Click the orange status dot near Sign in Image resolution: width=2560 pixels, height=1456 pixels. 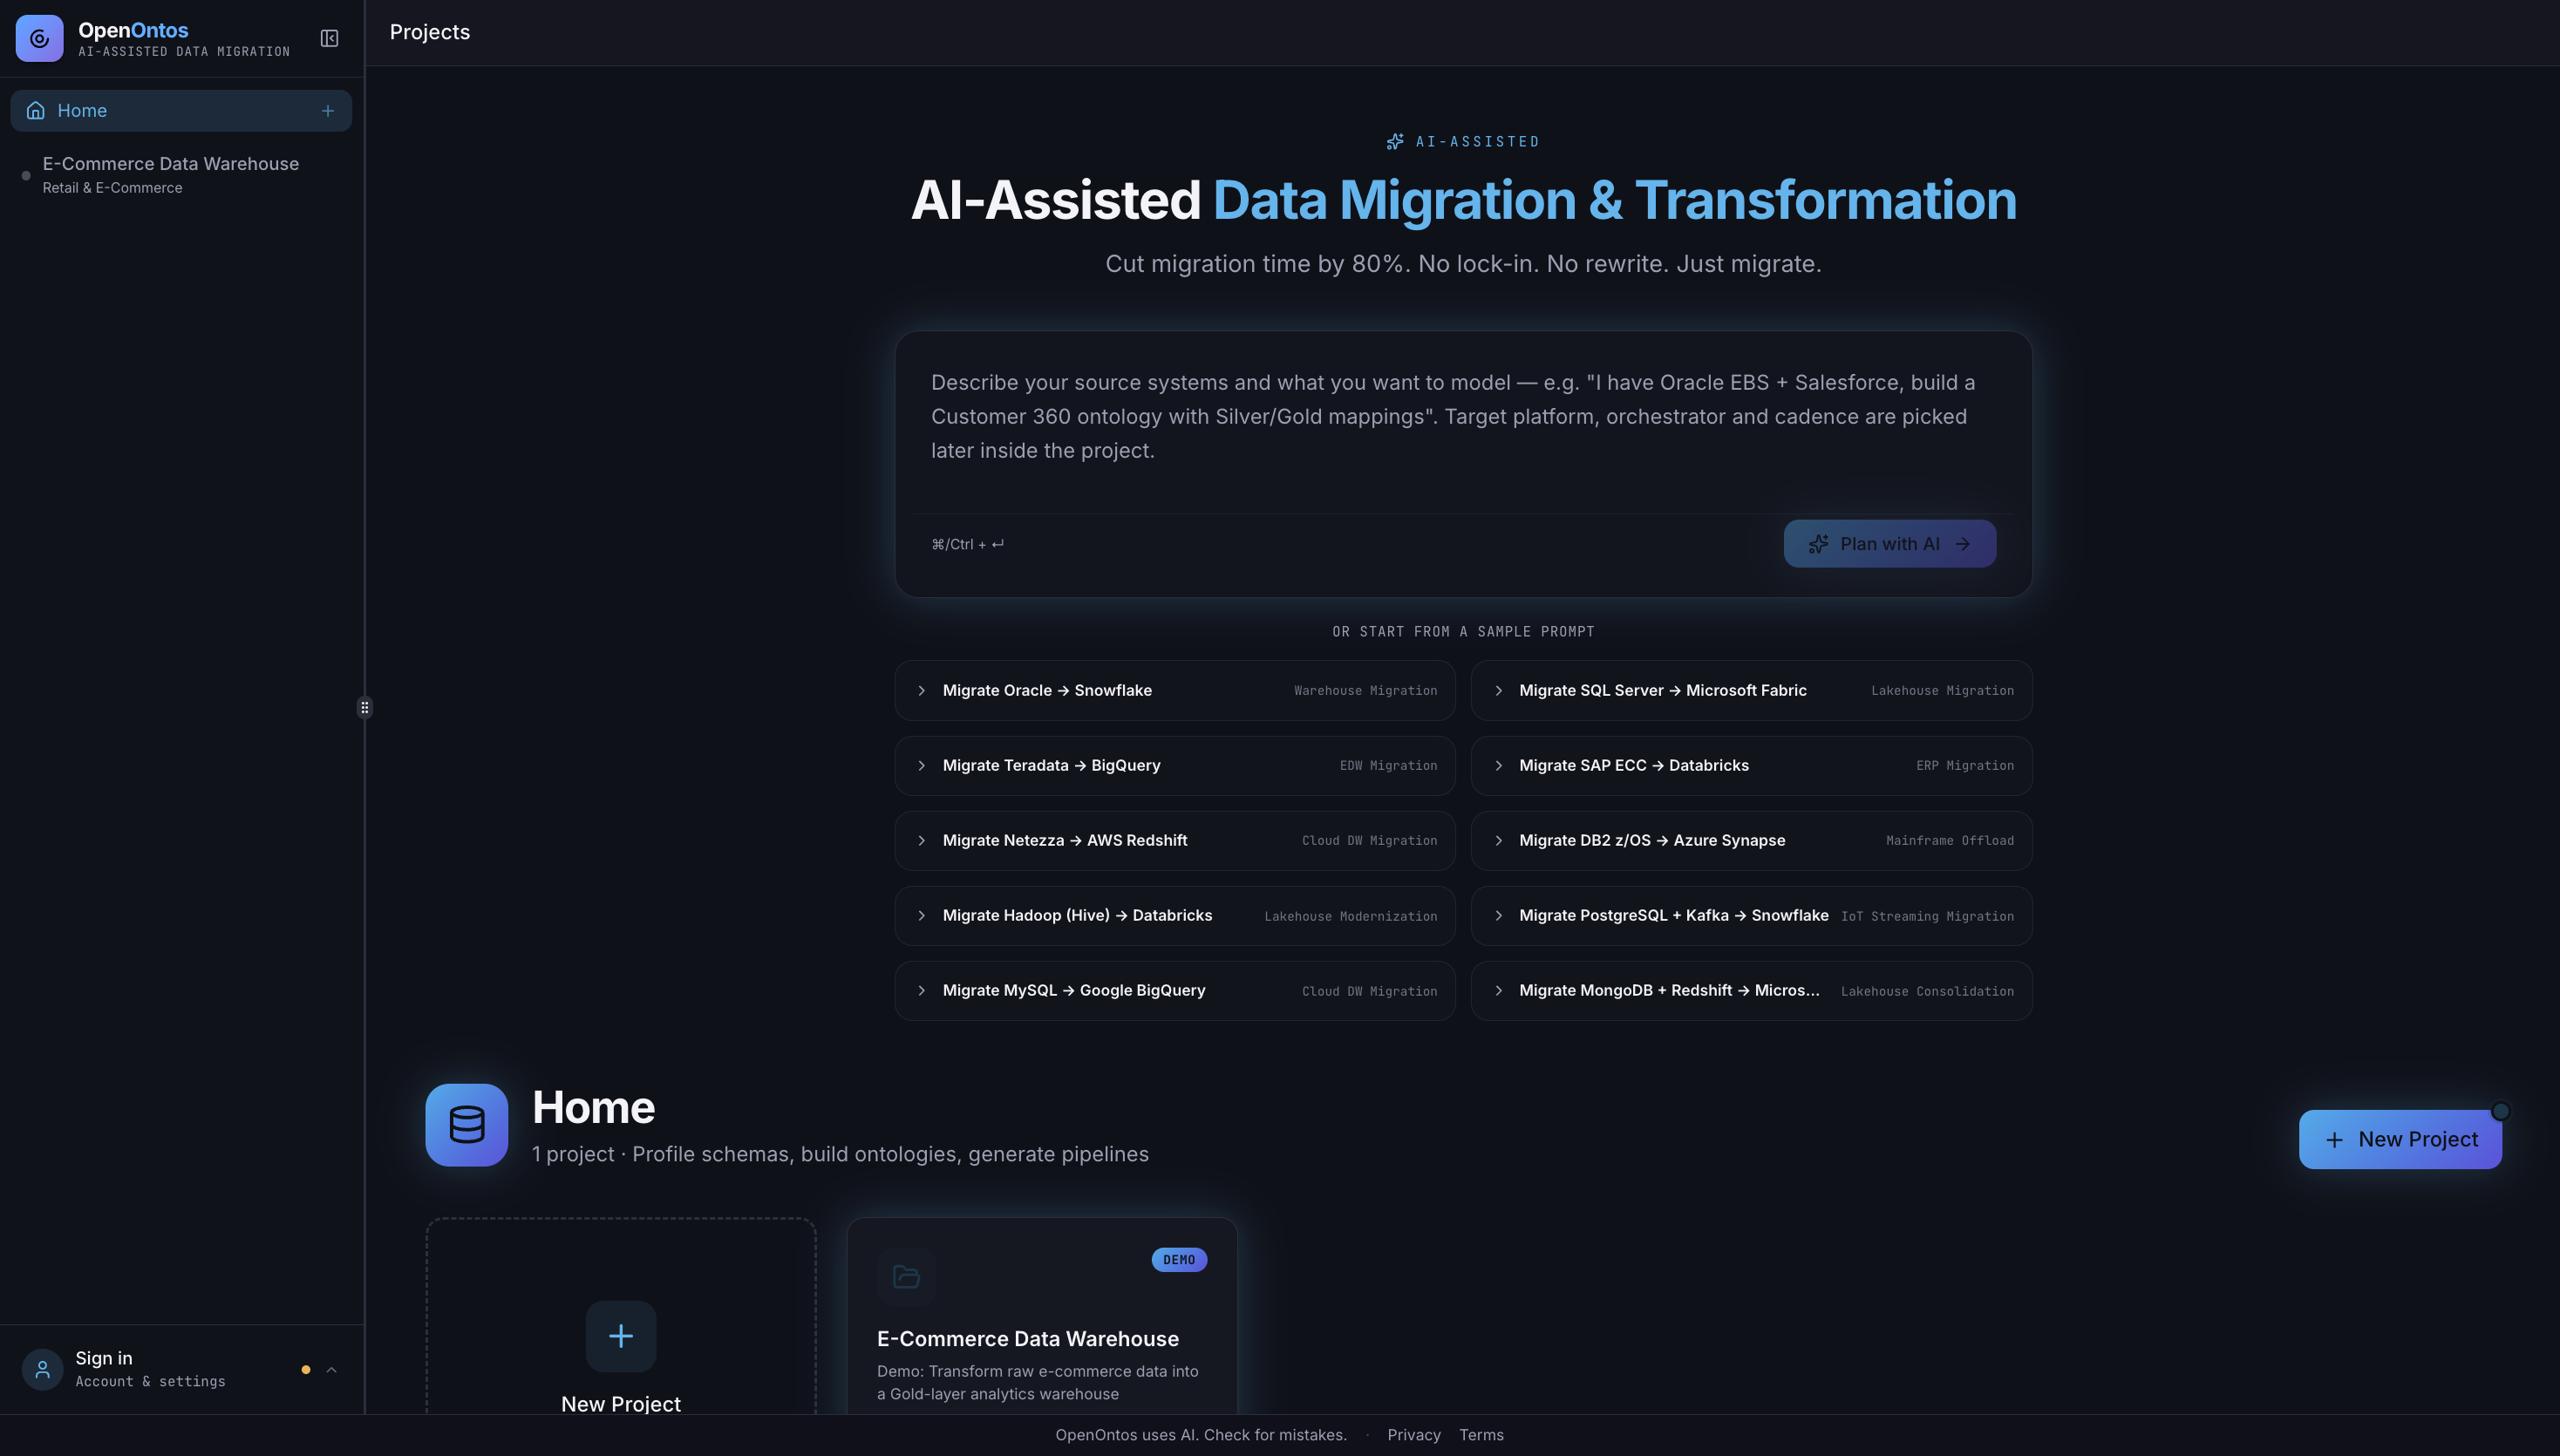(306, 1370)
